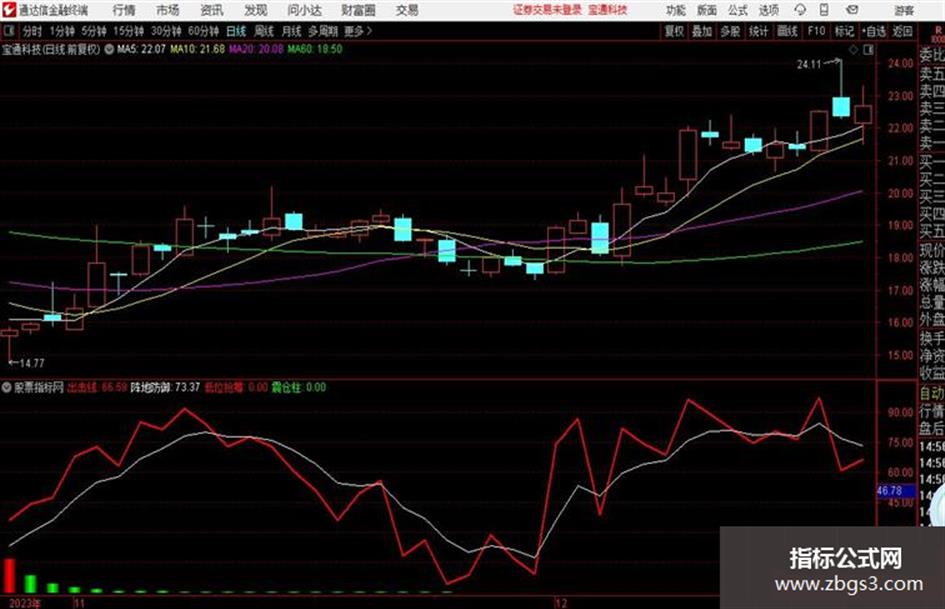Image resolution: width=945 pixels, height=609 pixels.
Task: Open the 交易 menu
Action: click(407, 10)
